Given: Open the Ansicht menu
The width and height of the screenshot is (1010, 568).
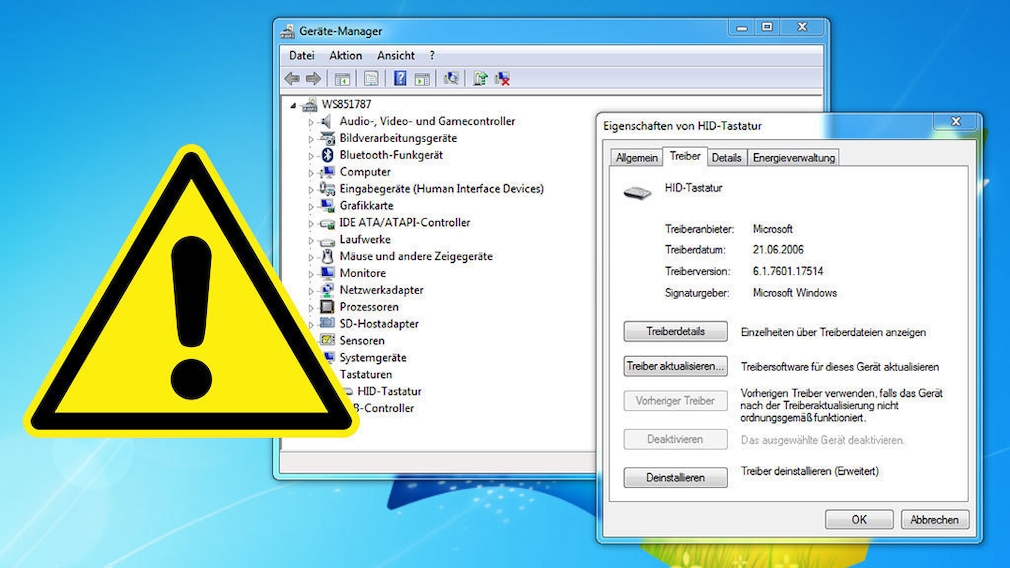Looking at the screenshot, I should (x=395, y=55).
